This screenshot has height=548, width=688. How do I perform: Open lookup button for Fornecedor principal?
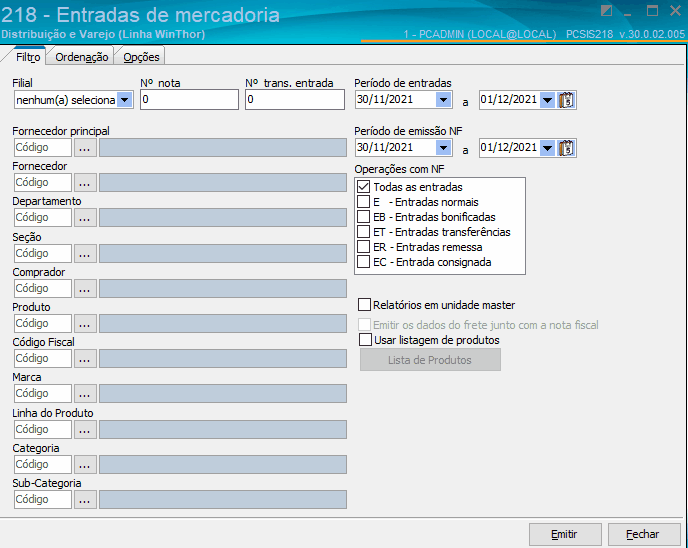click(85, 147)
